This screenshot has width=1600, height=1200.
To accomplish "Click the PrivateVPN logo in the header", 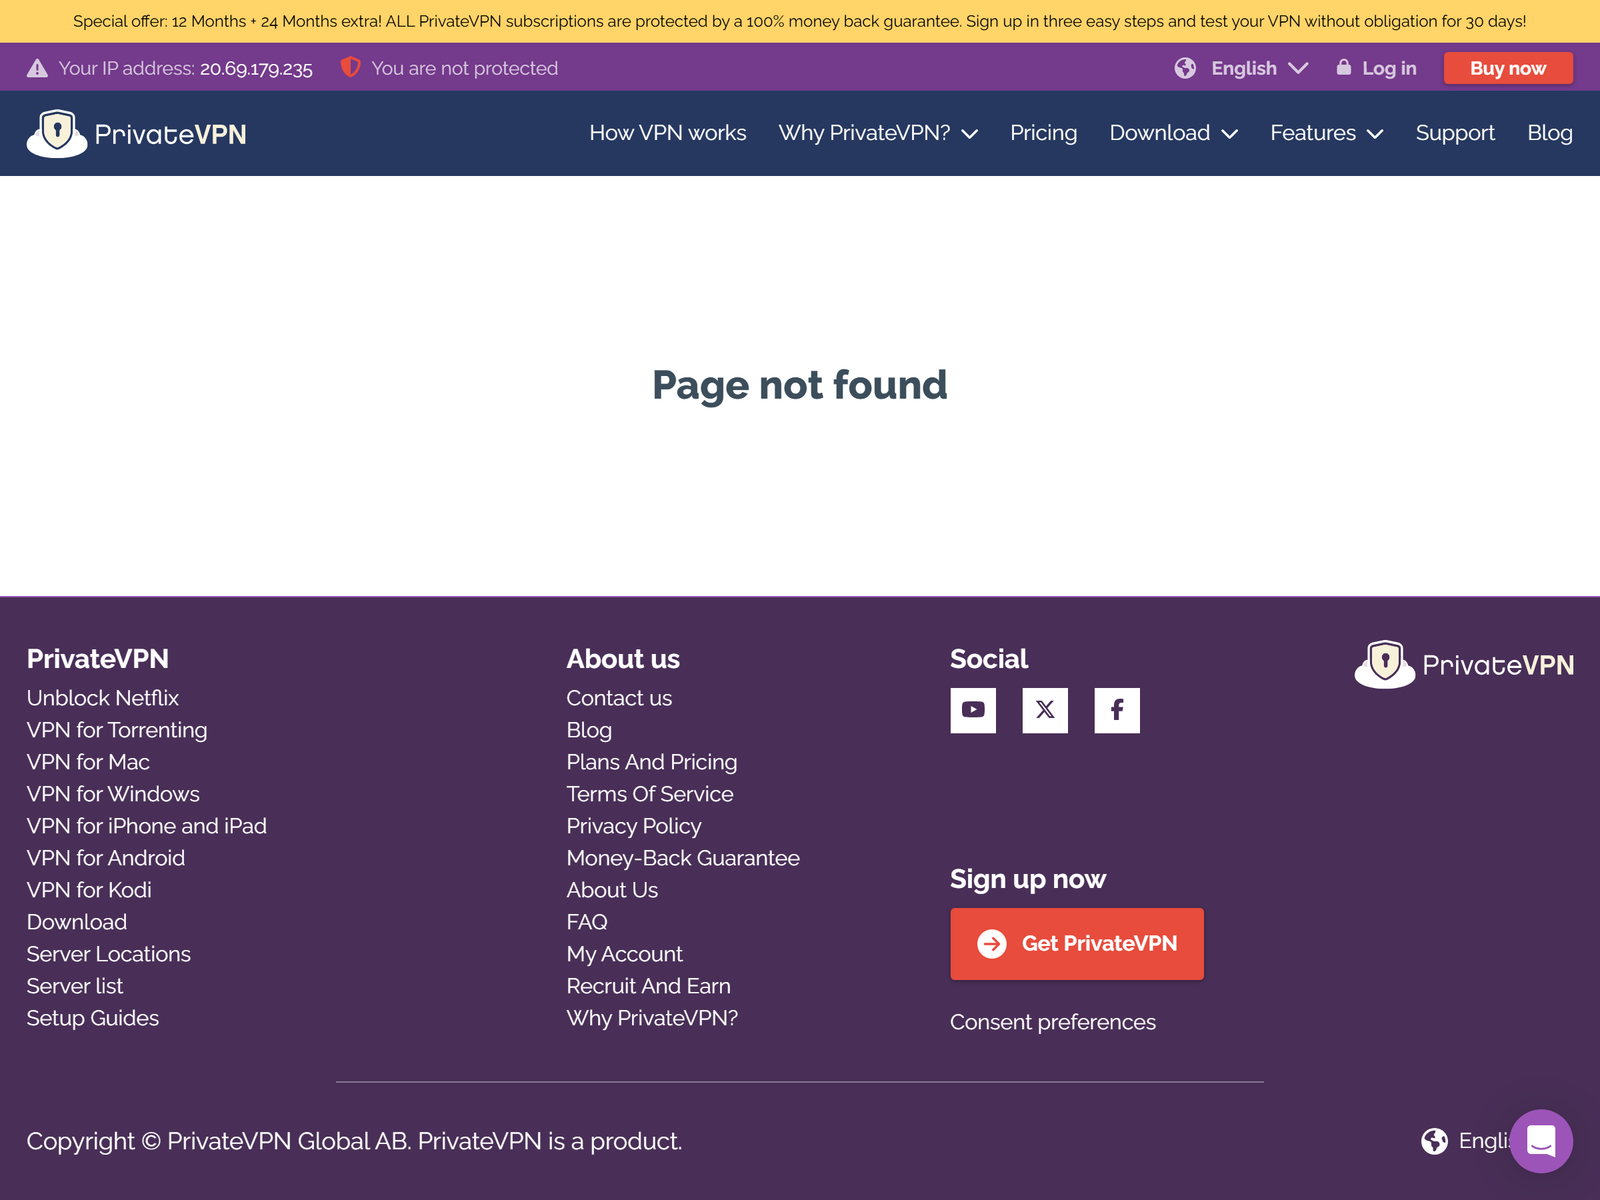I will 137,134.
